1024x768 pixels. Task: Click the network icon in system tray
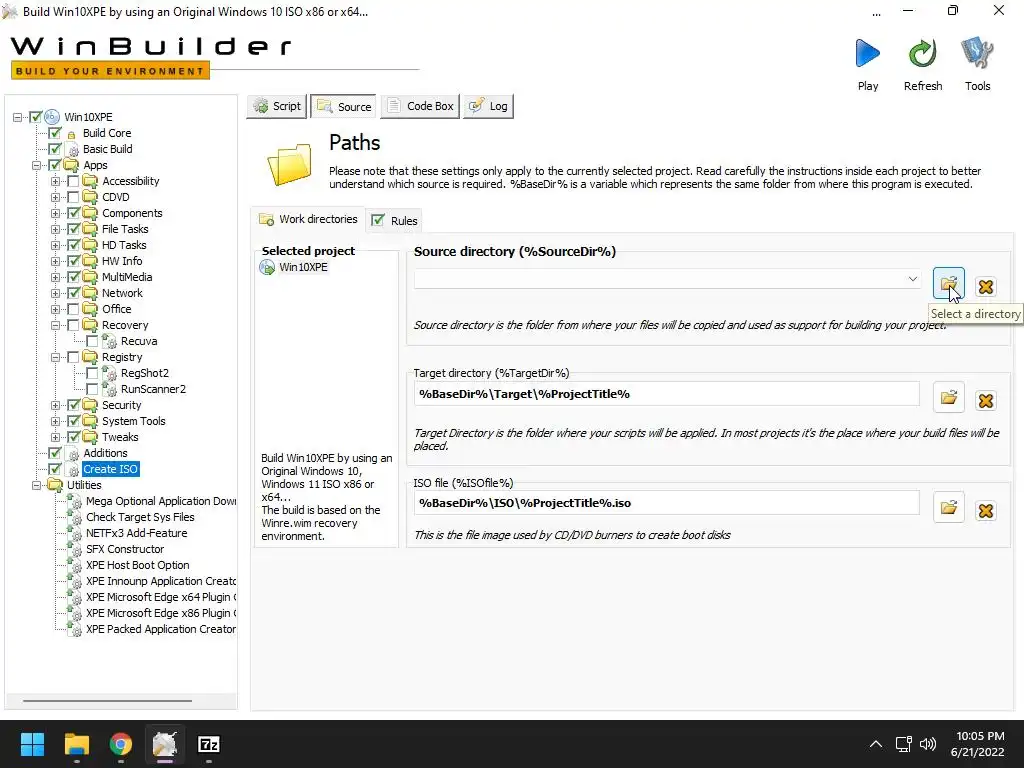[x=903, y=744]
